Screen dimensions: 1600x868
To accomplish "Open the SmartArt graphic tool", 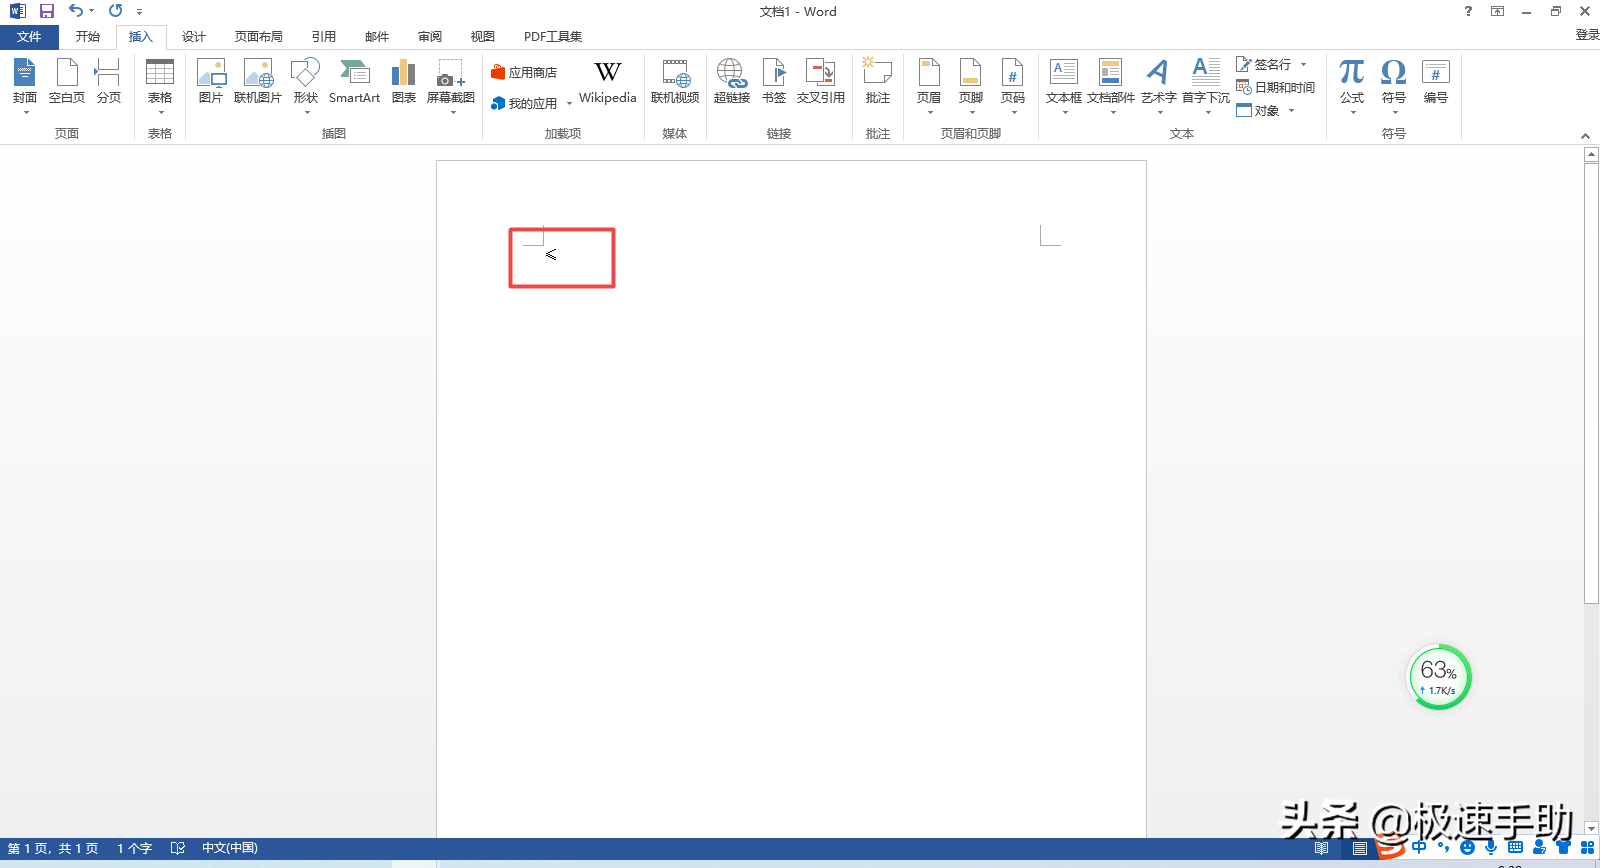I will (354, 82).
